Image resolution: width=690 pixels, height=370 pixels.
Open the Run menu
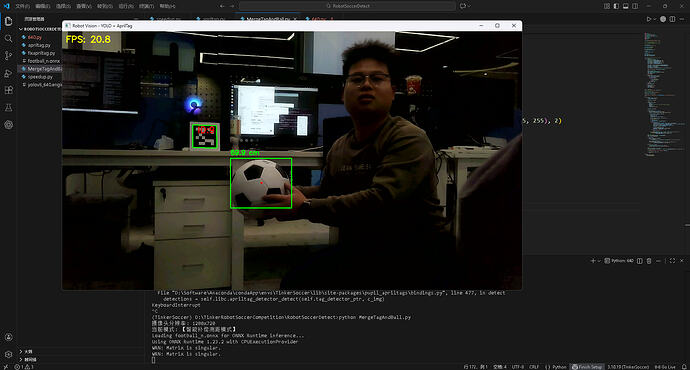126,6
